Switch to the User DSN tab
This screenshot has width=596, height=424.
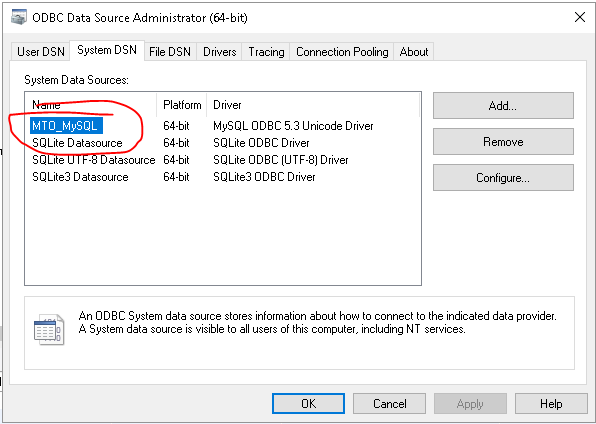click(x=41, y=52)
